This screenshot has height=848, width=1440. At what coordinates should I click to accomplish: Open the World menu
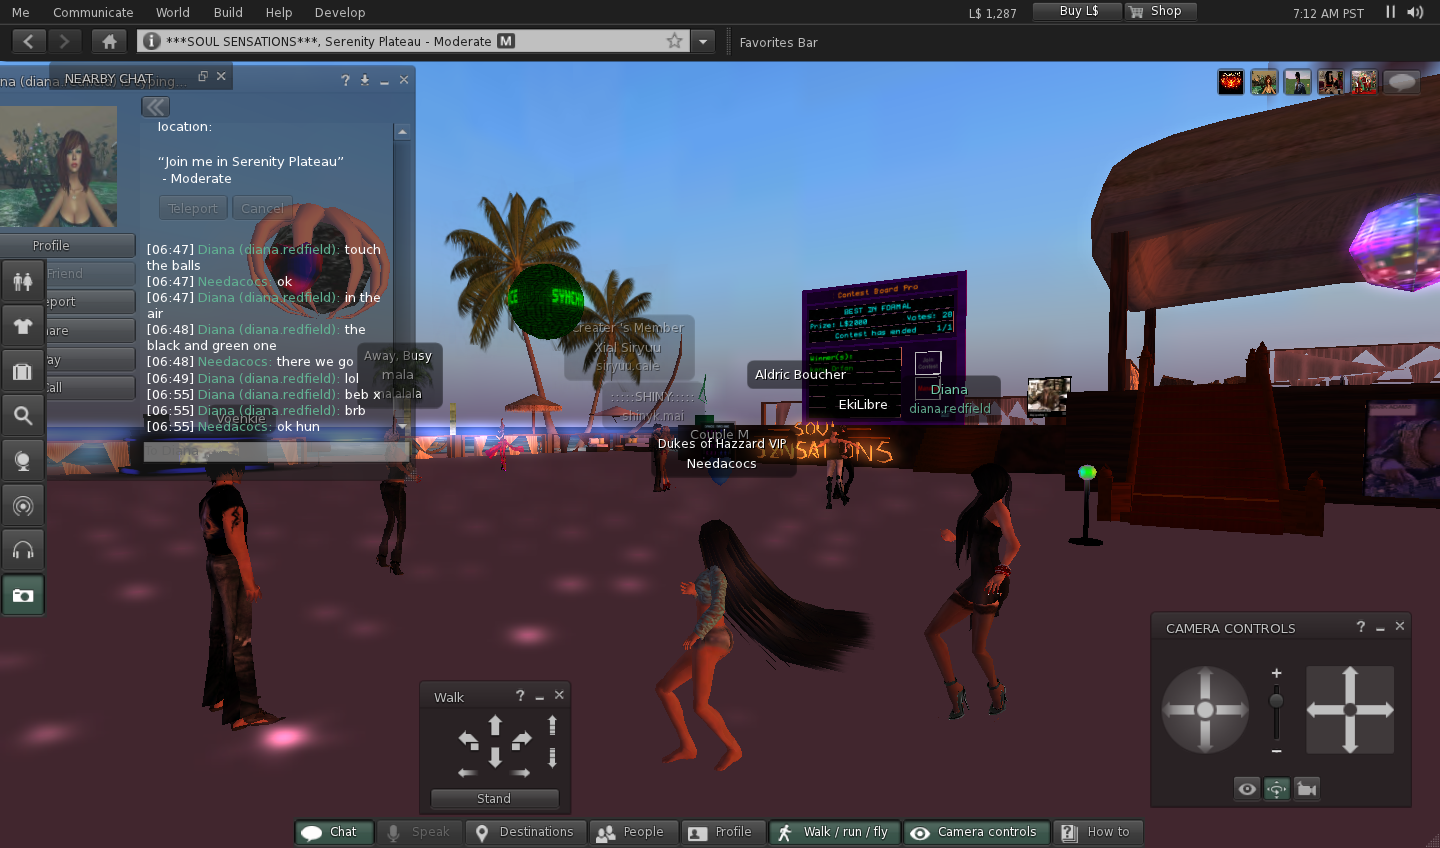172,12
